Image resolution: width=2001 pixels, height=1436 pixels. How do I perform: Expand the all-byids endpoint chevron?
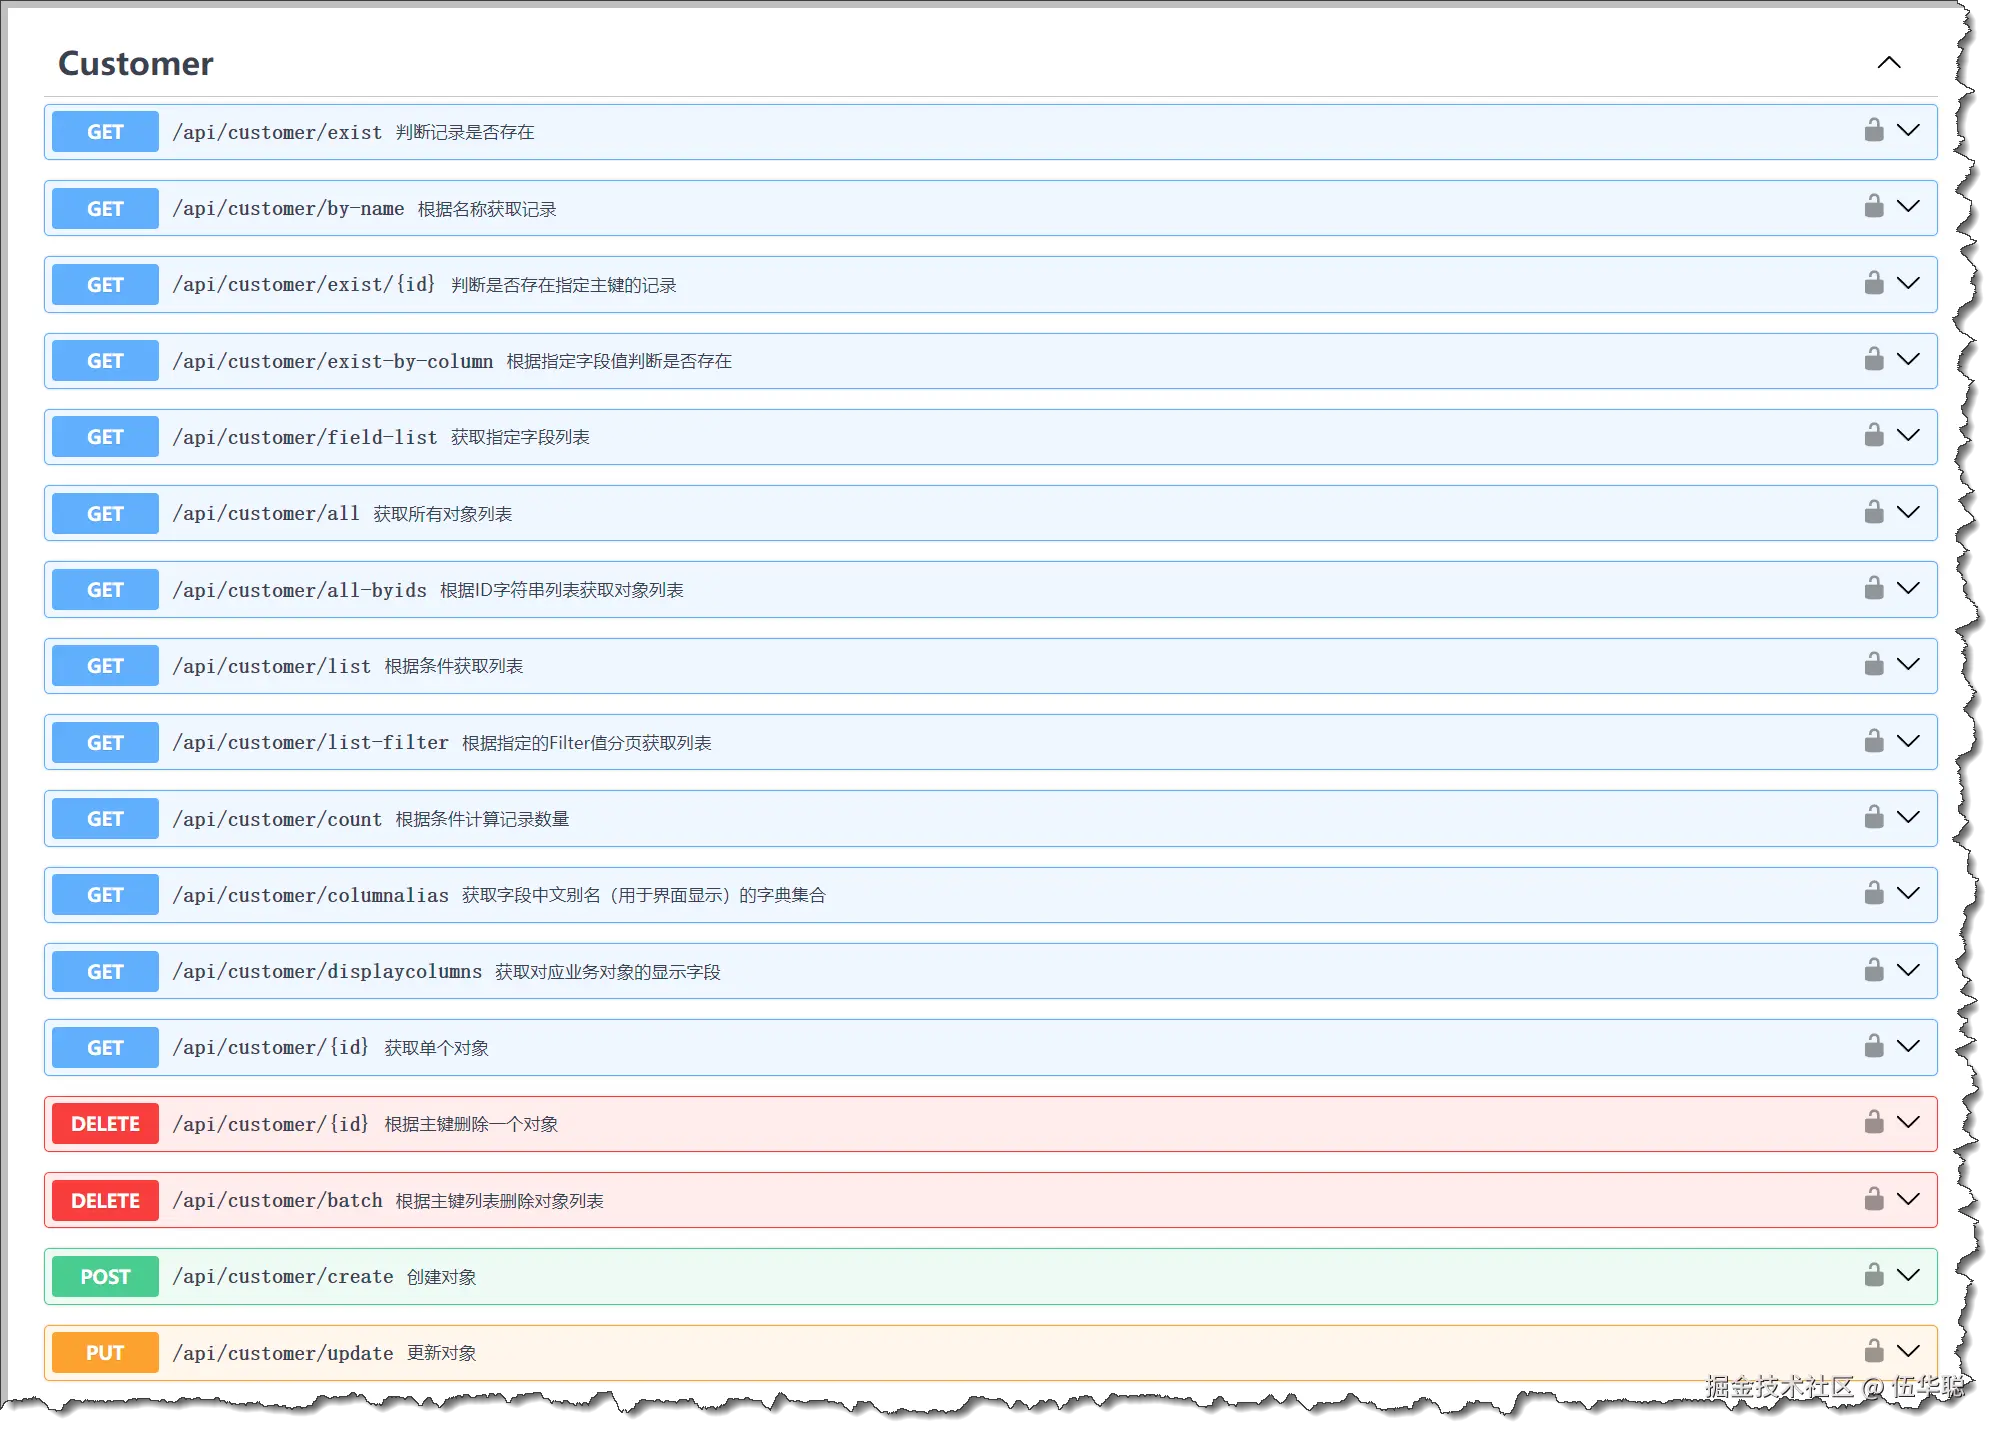[x=1908, y=589]
